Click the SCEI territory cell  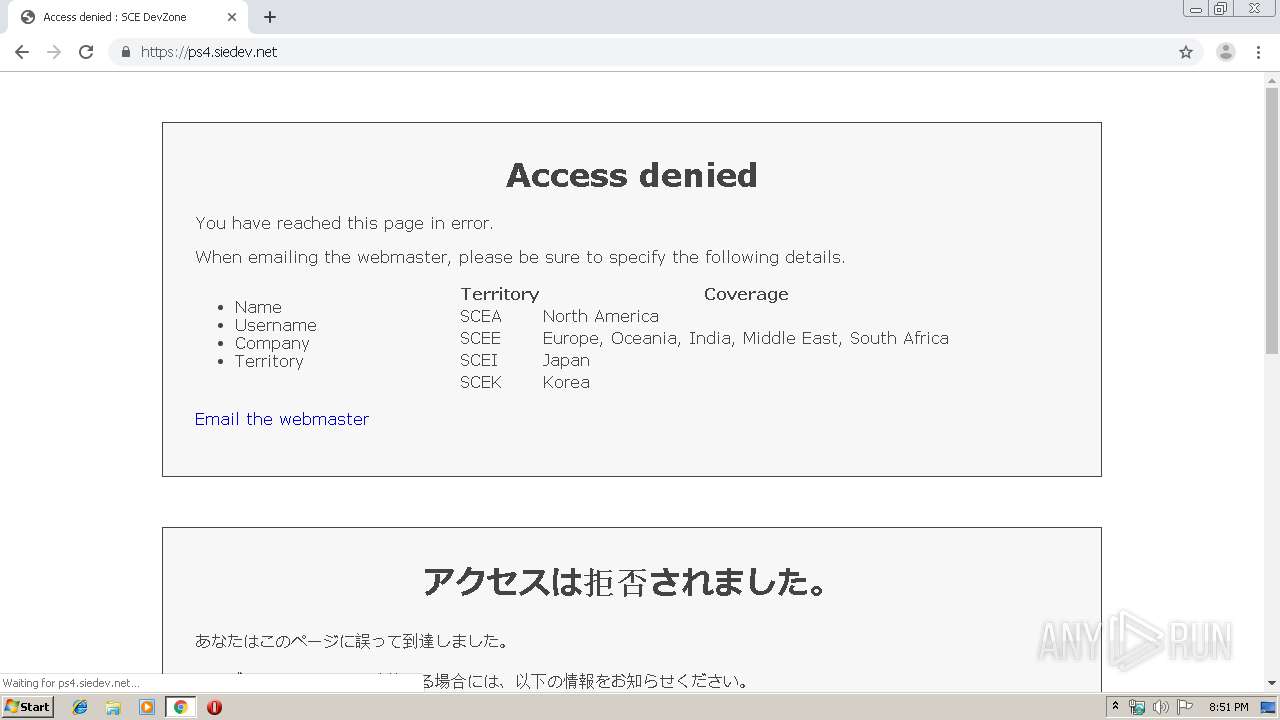pos(479,360)
